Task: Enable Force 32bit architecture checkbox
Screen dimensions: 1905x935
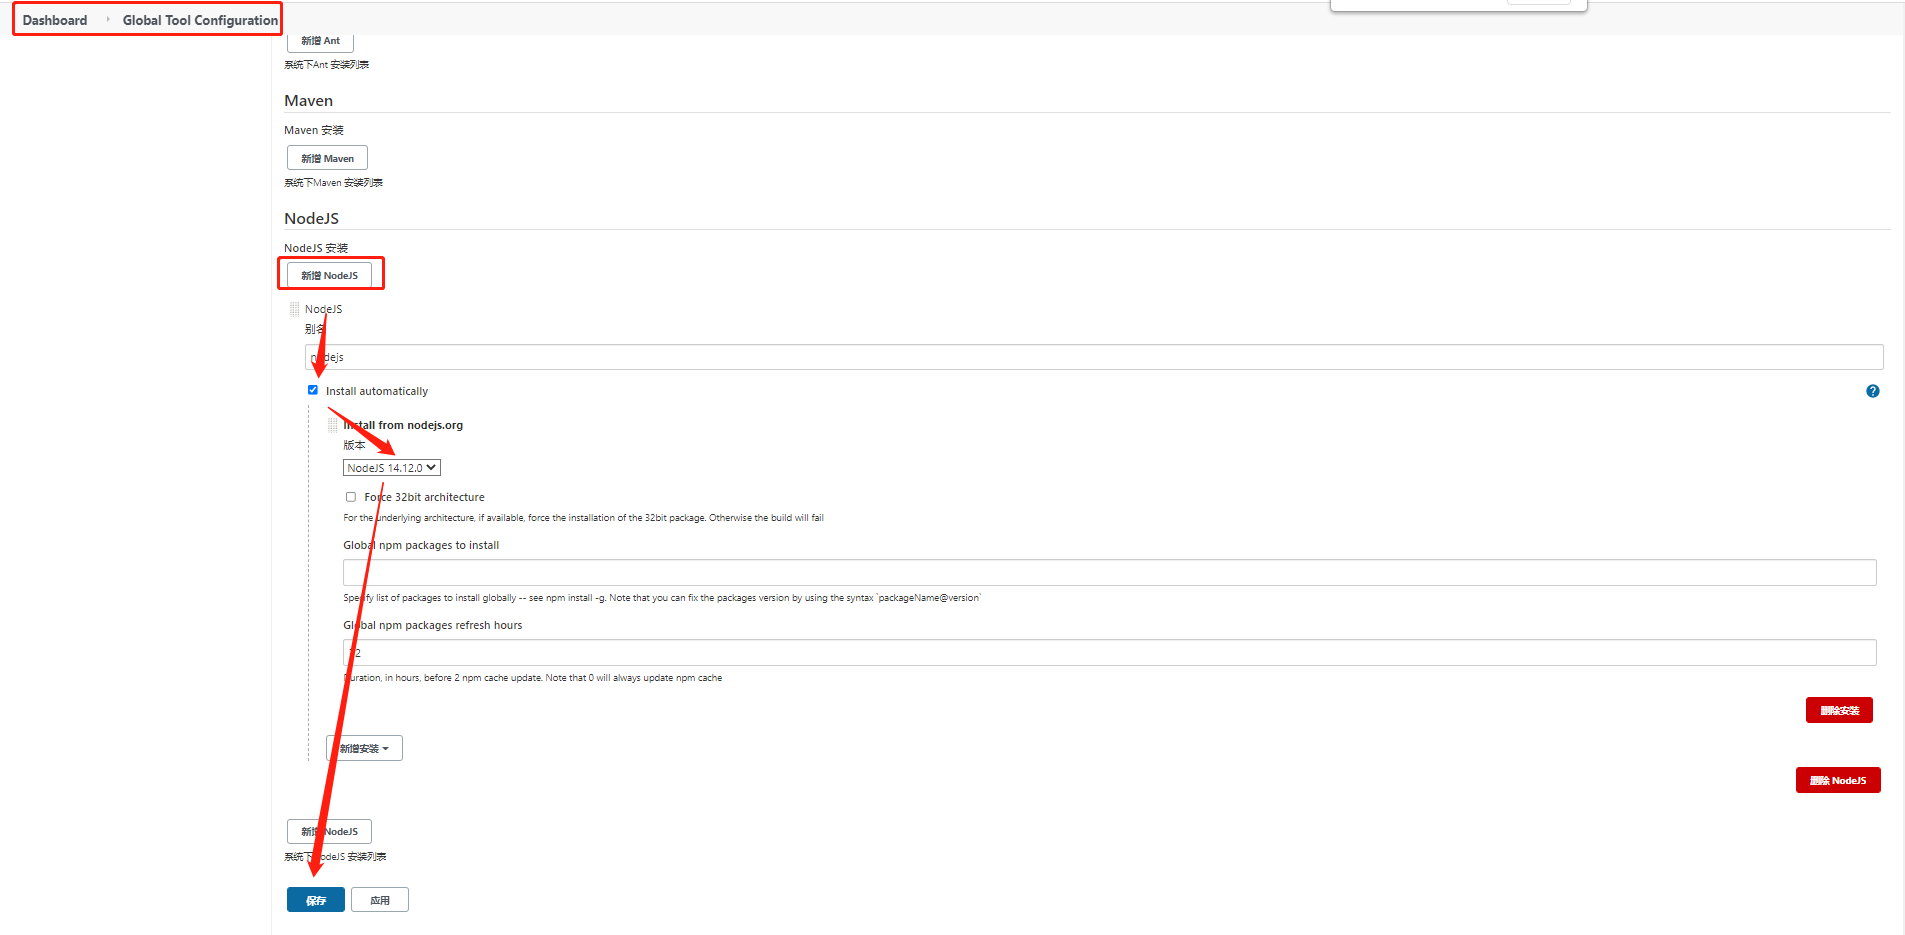Action: (351, 497)
